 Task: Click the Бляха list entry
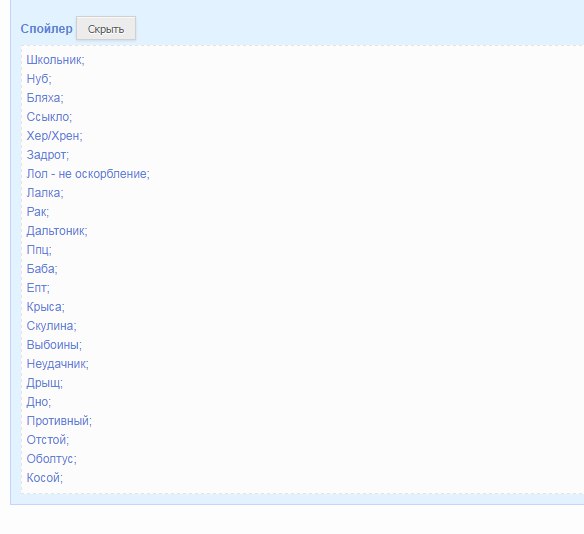point(45,98)
